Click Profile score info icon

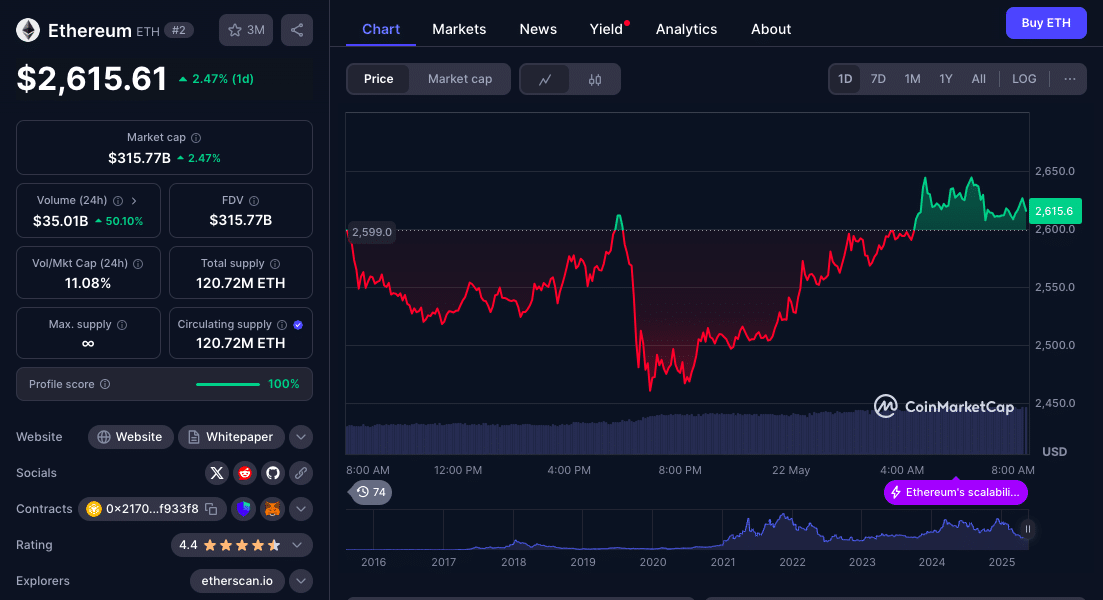coord(105,384)
